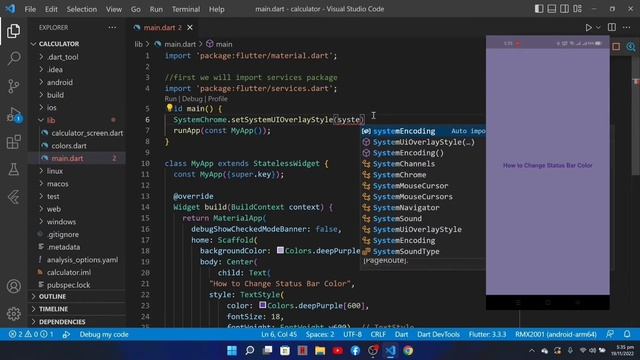The image size is (640, 360).
Task: Click deepPurple color swatch on line 18
Action: [280, 250]
